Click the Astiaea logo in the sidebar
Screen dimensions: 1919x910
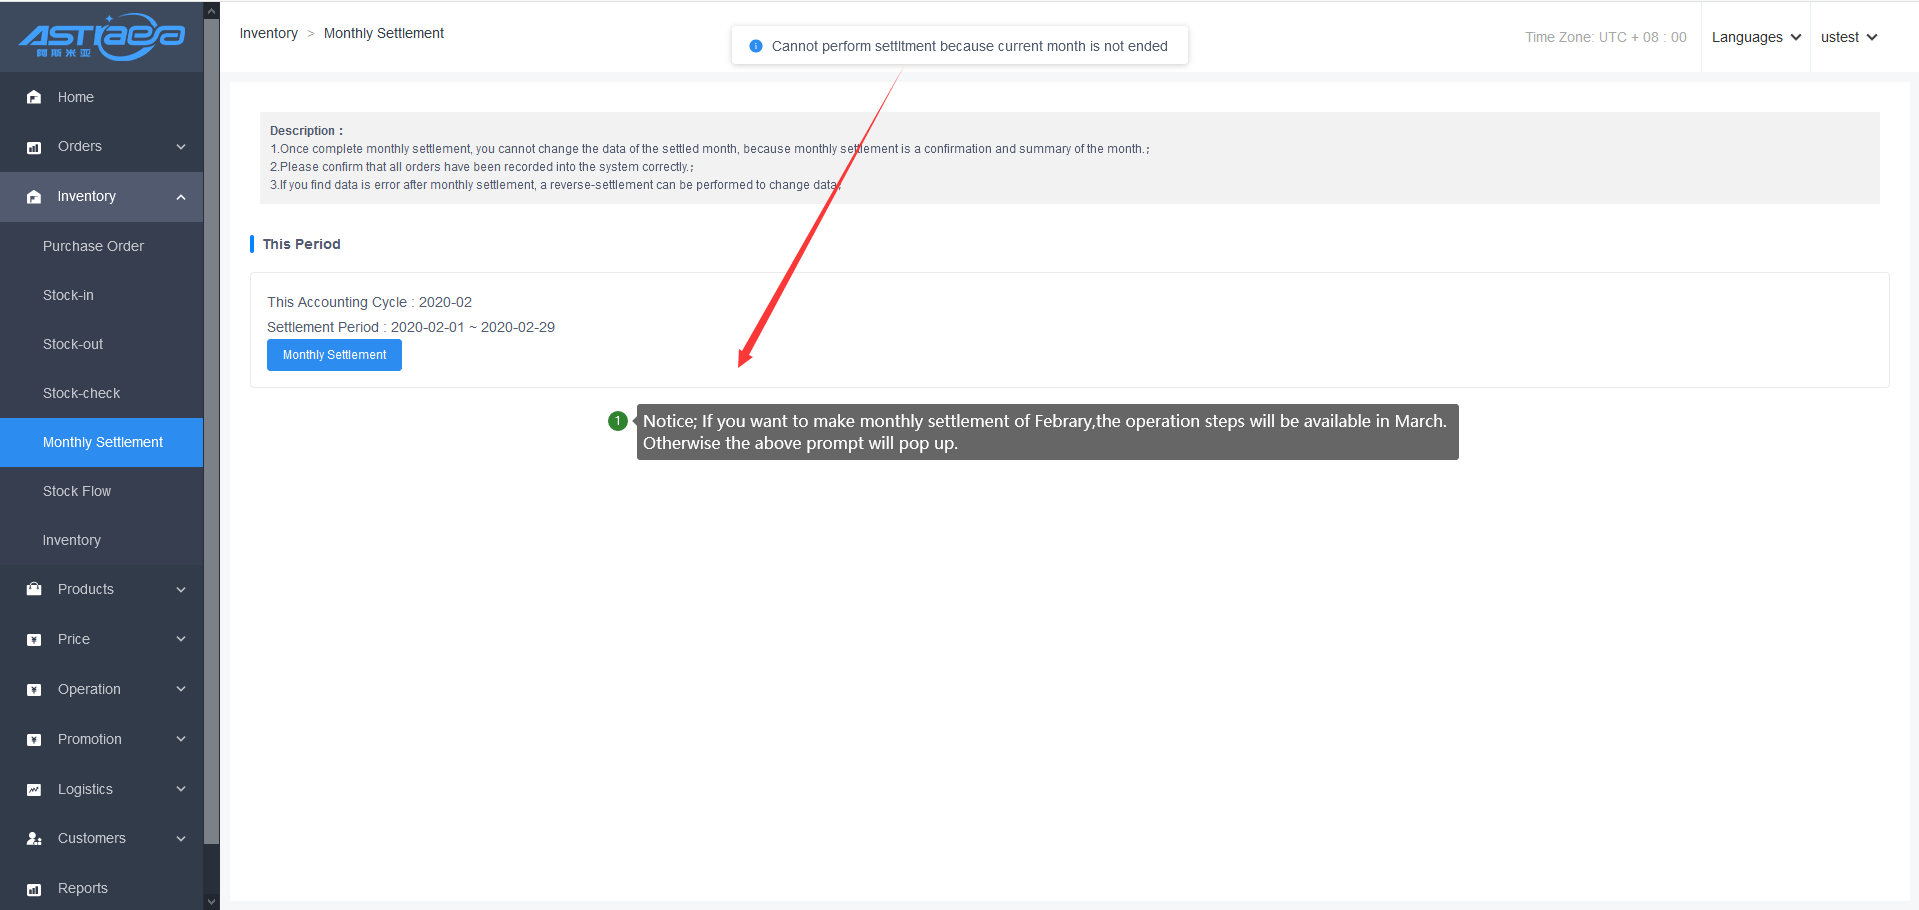pyautogui.click(x=101, y=37)
